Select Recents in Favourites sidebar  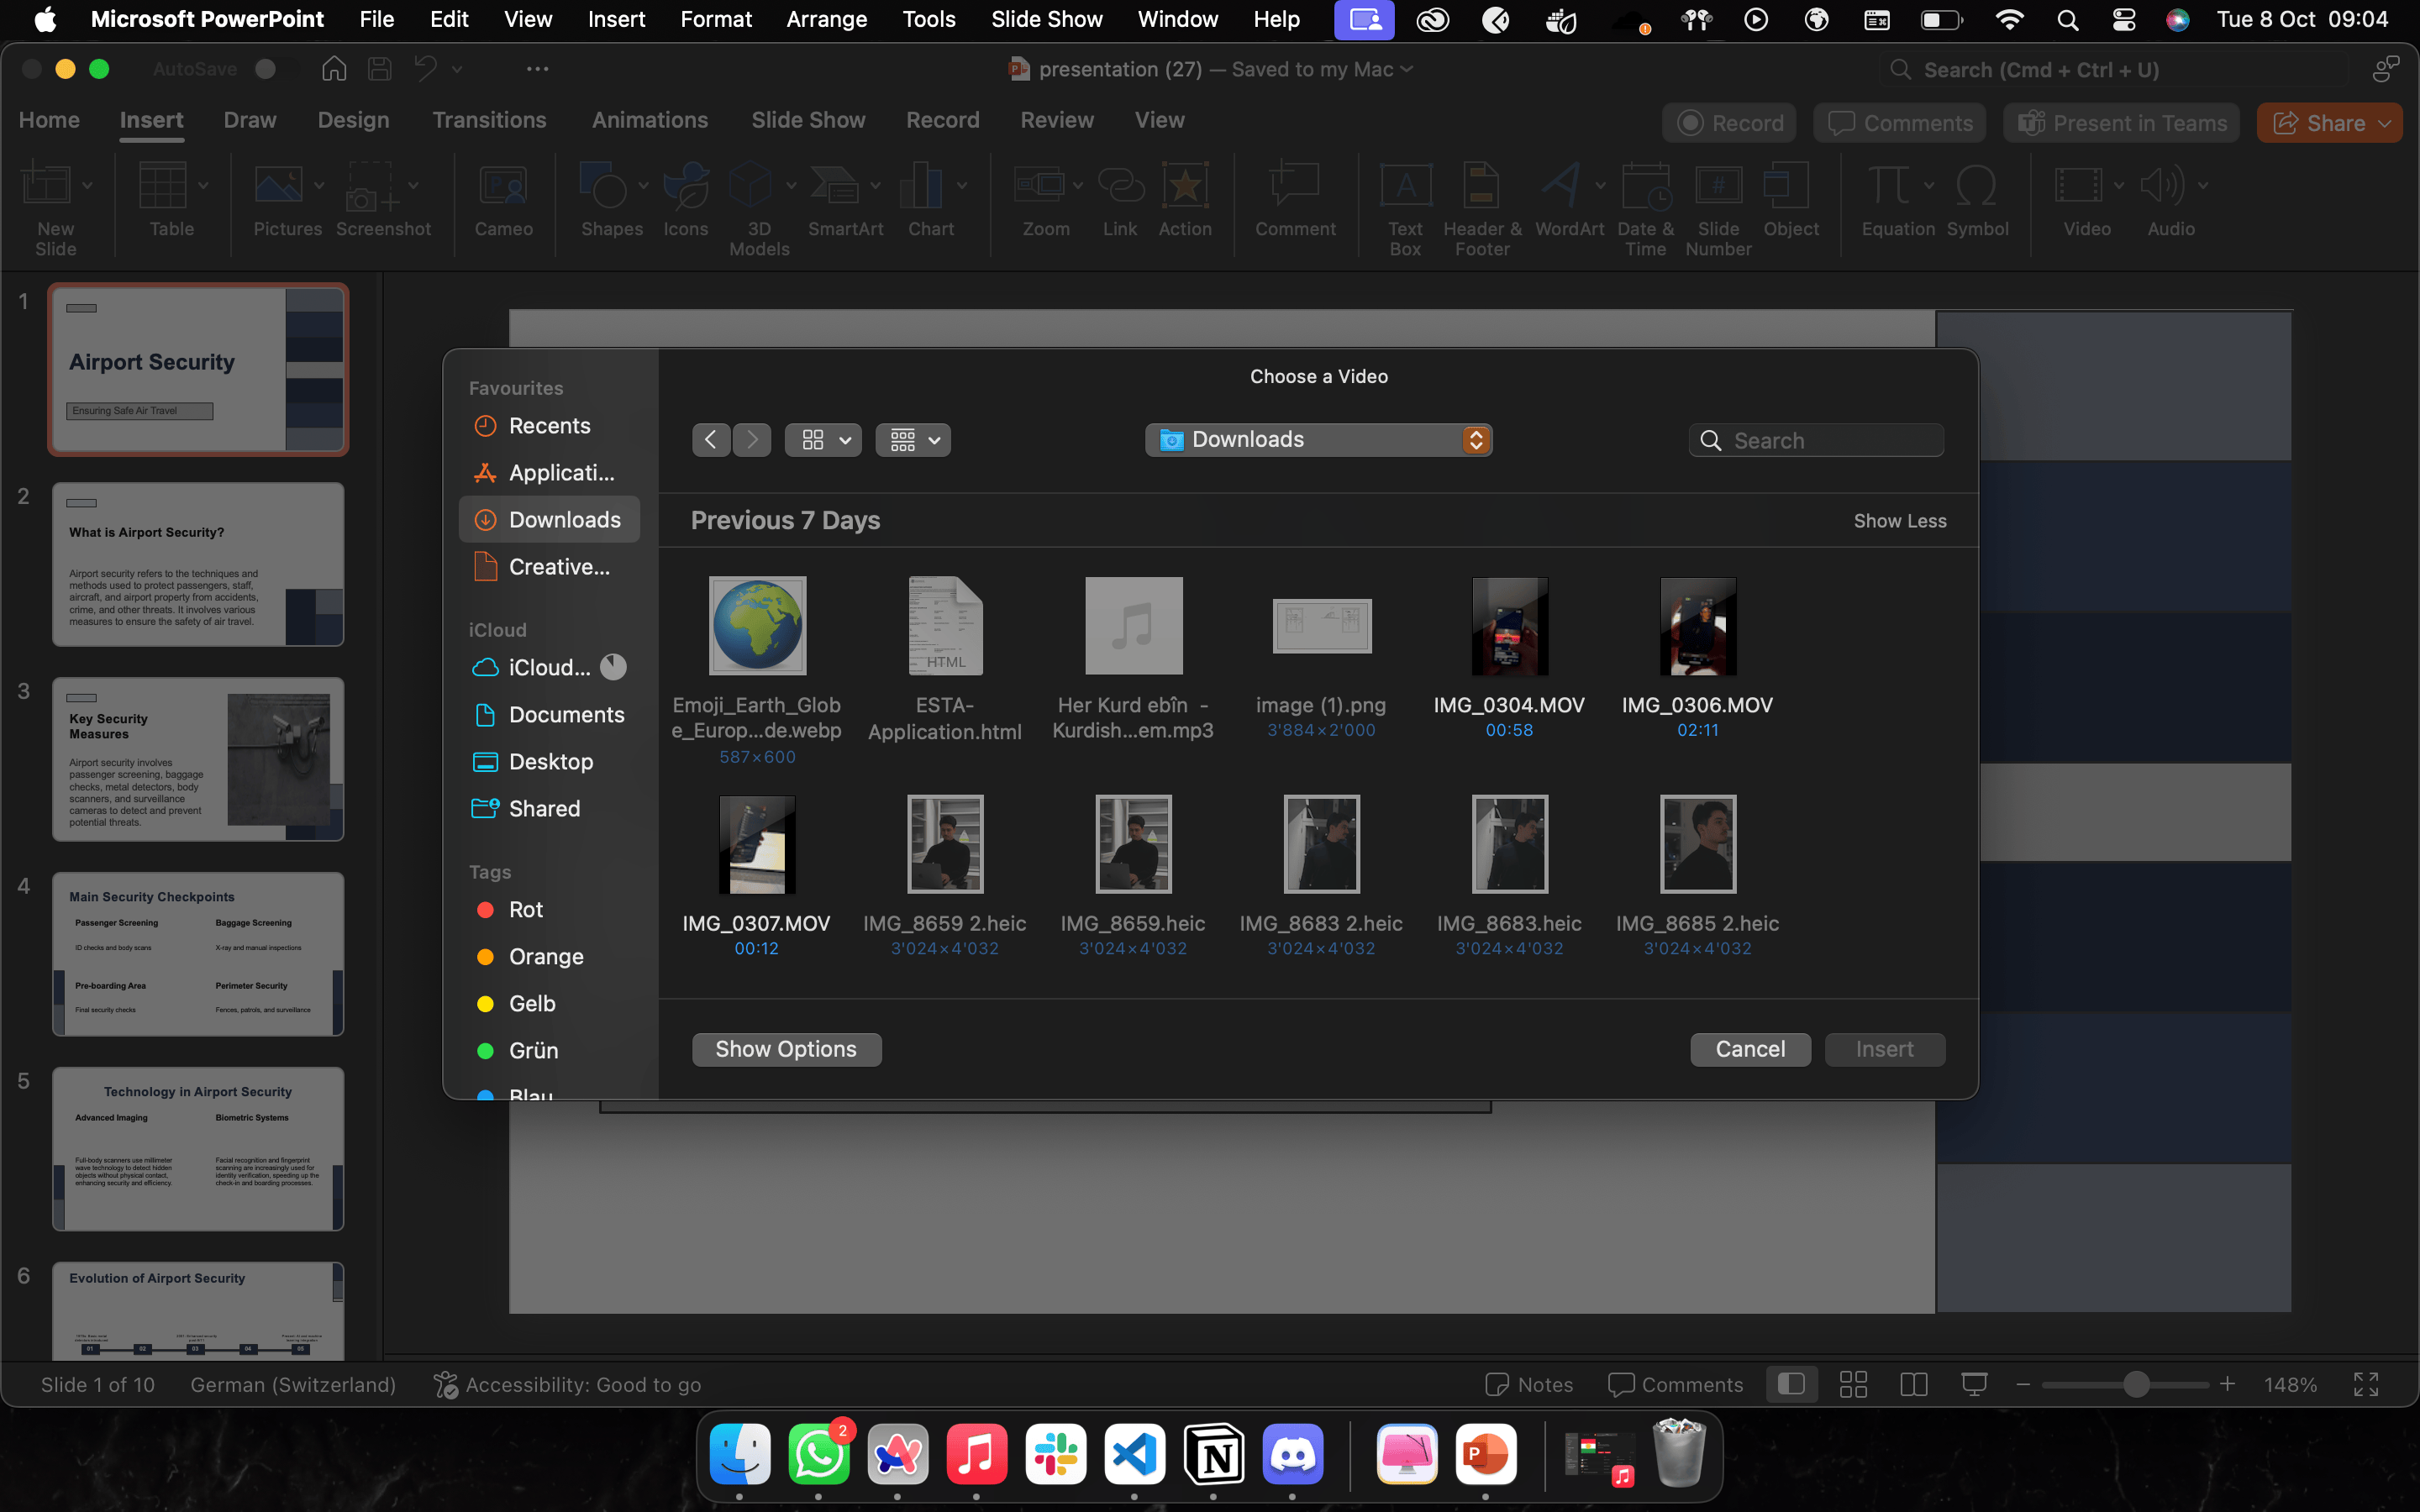[548, 426]
